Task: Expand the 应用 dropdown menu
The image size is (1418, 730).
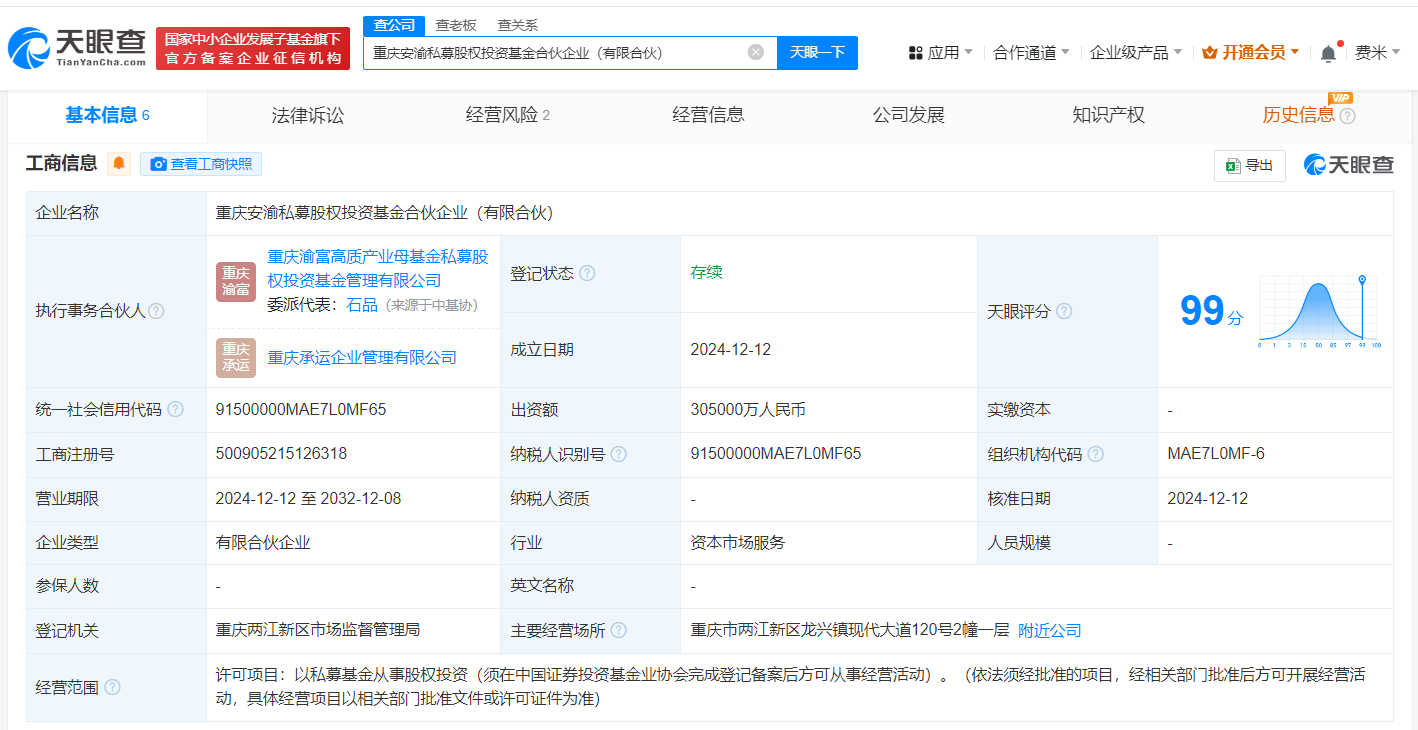Action: point(940,52)
